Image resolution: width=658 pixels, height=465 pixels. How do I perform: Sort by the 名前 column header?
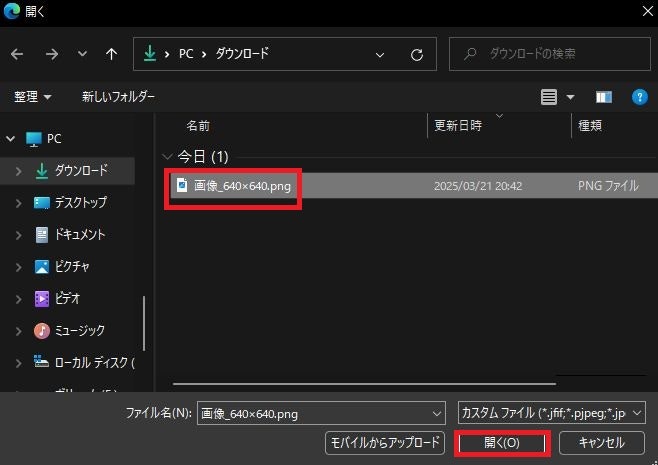tap(198, 125)
